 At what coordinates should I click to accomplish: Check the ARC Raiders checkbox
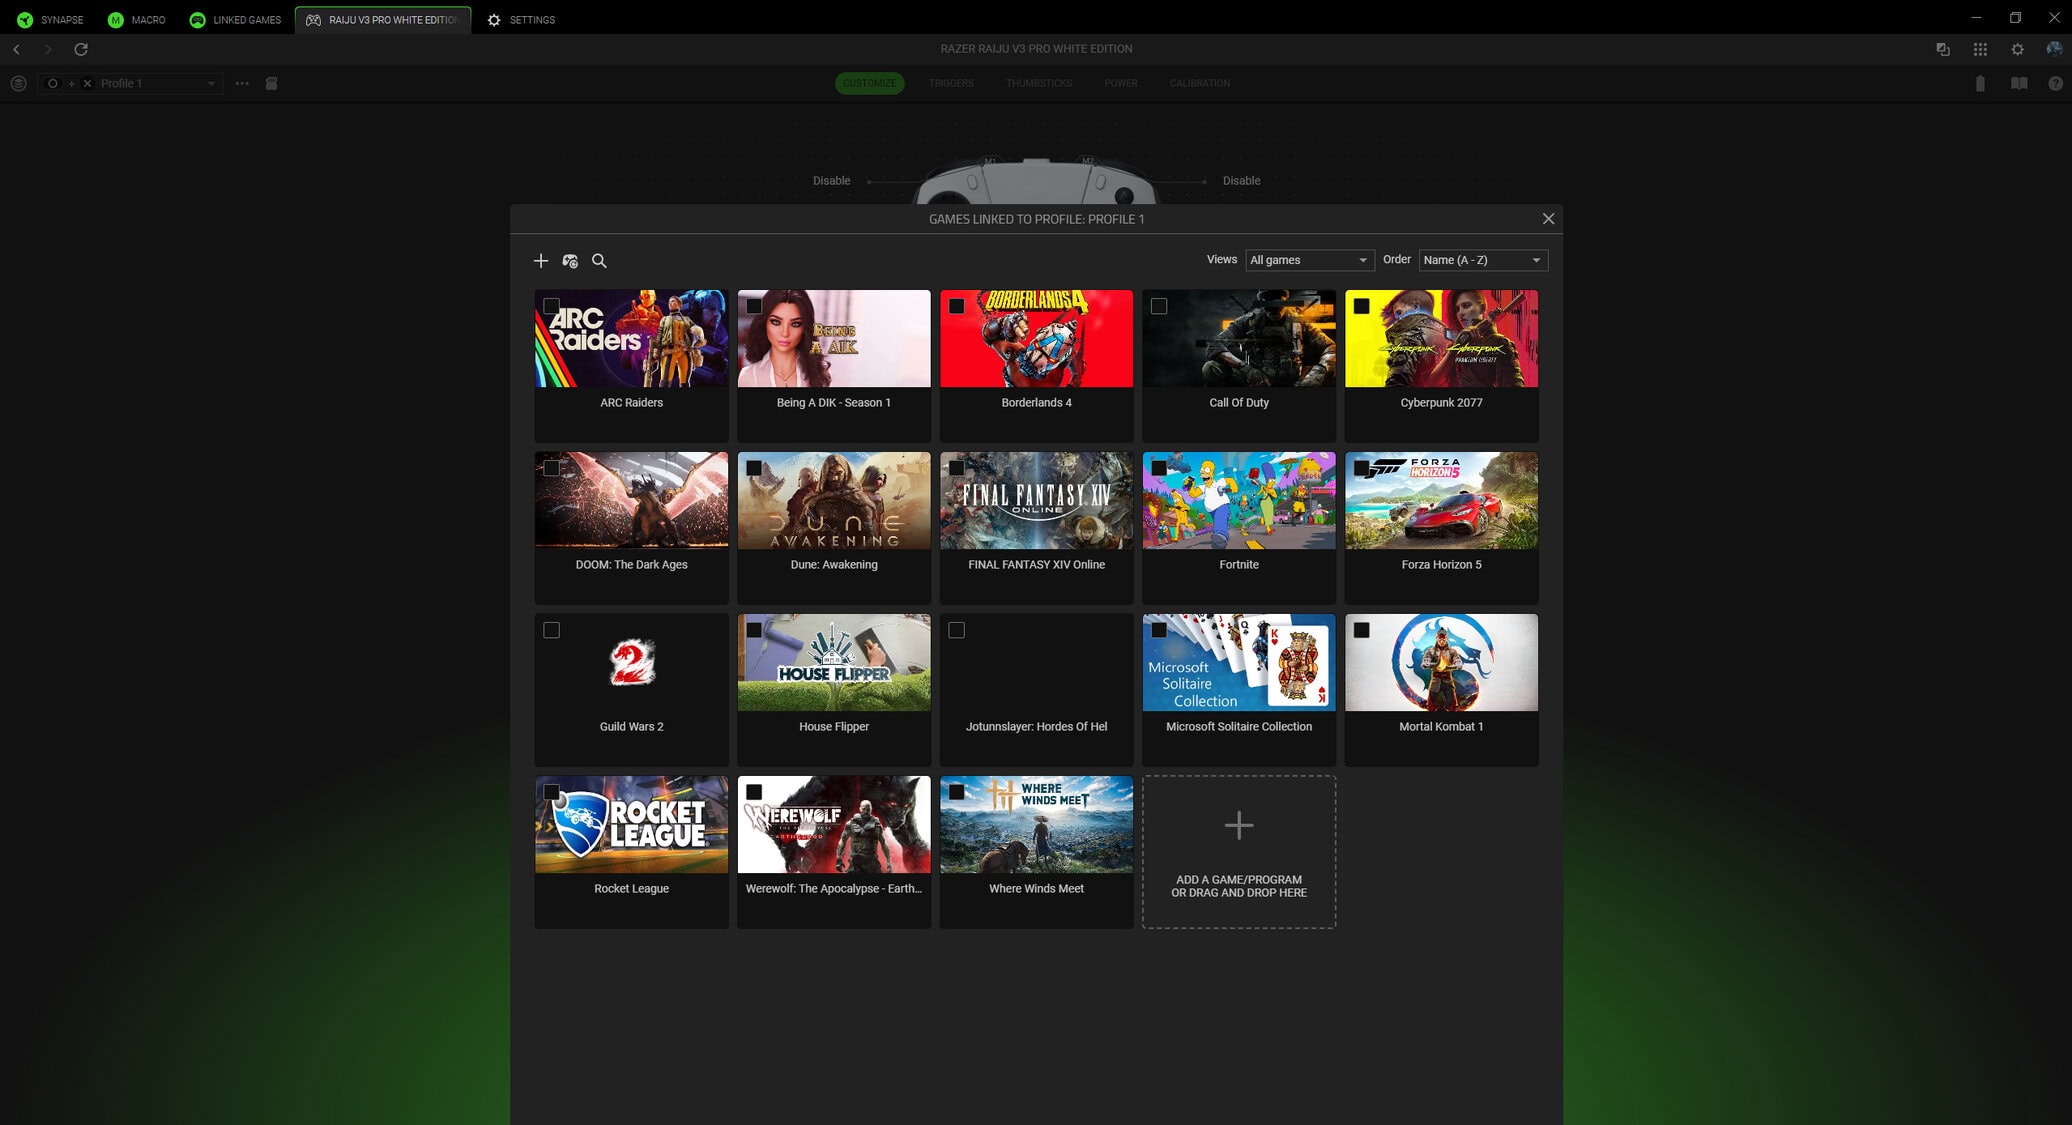(551, 306)
